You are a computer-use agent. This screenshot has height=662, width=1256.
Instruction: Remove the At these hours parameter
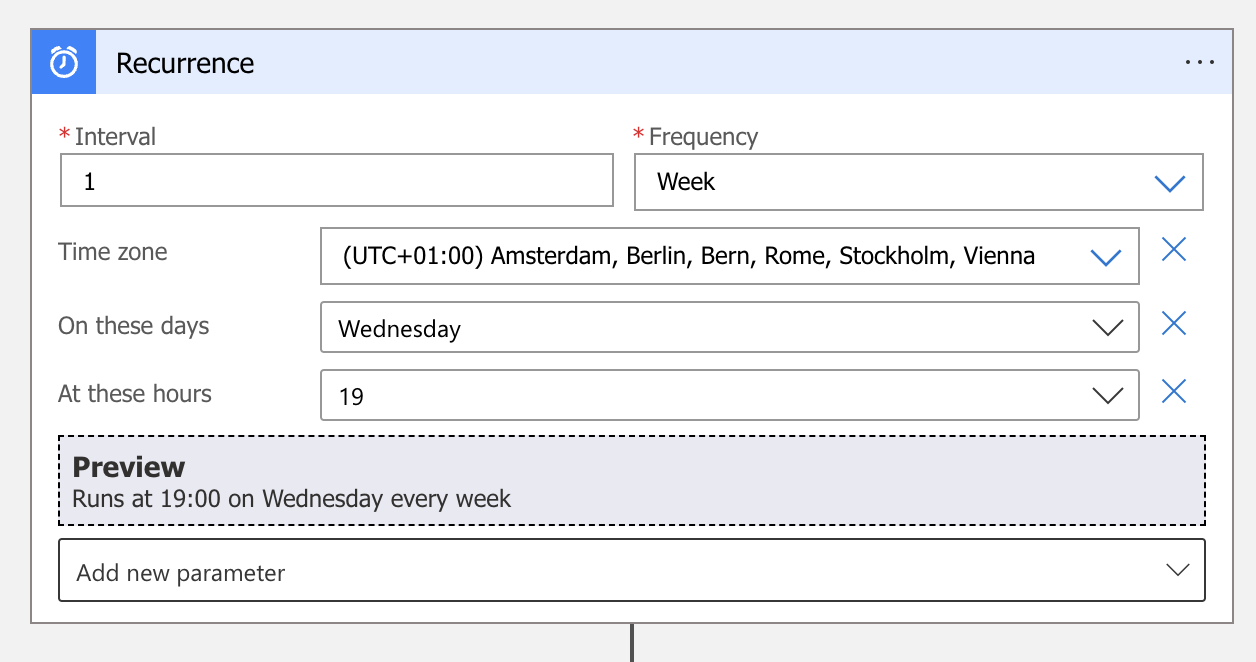pyautogui.click(x=1173, y=391)
